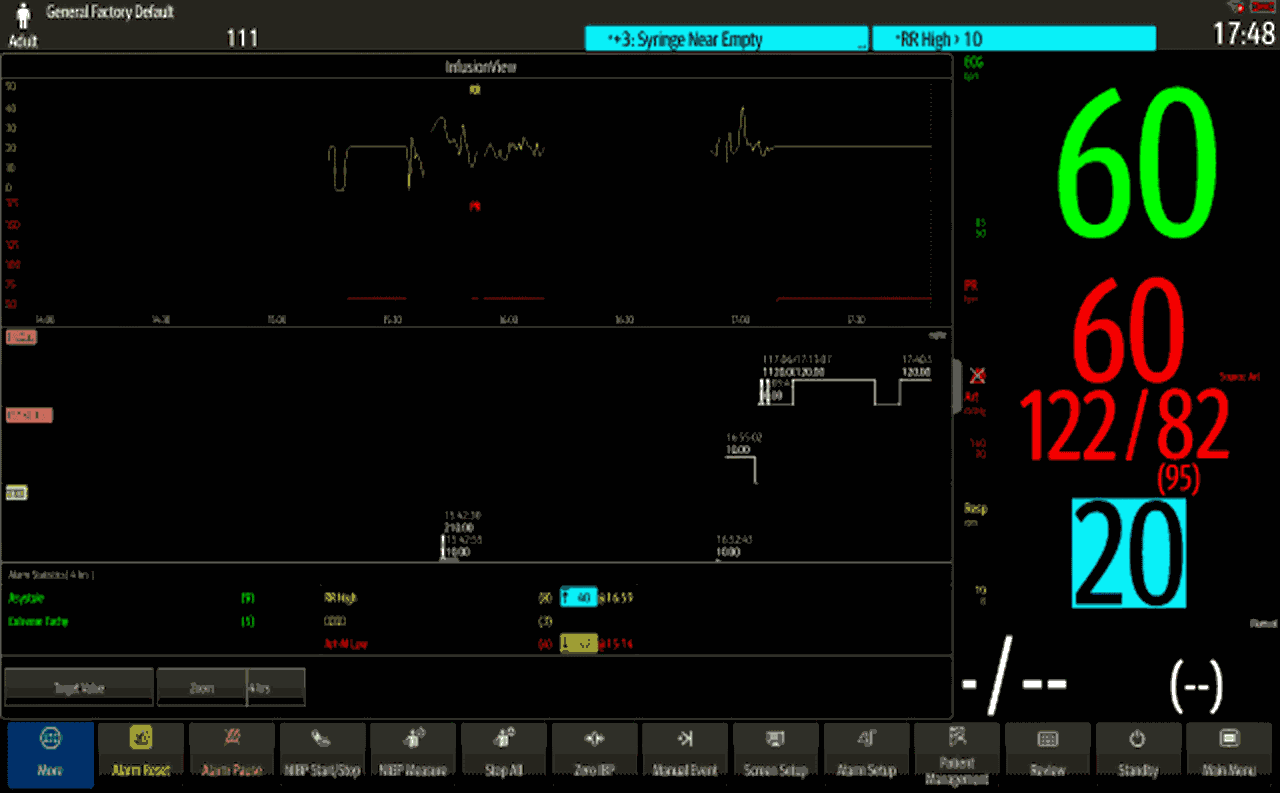Click the crossed-out alarm-off icon beside Art

click(x=978, y=376)
